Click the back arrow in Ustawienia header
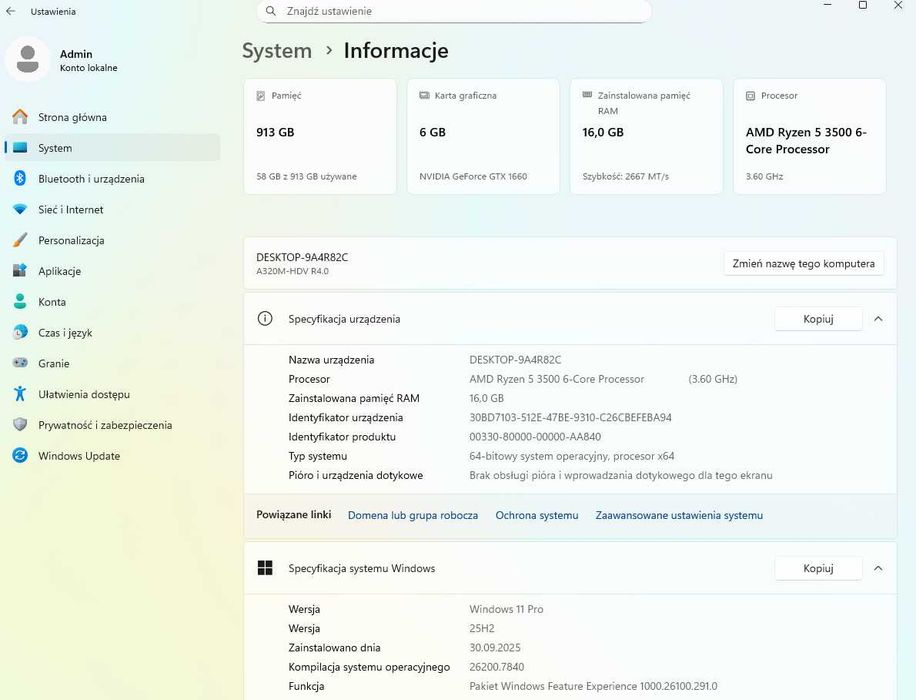 pyautogui.click(x=11, y=12)
